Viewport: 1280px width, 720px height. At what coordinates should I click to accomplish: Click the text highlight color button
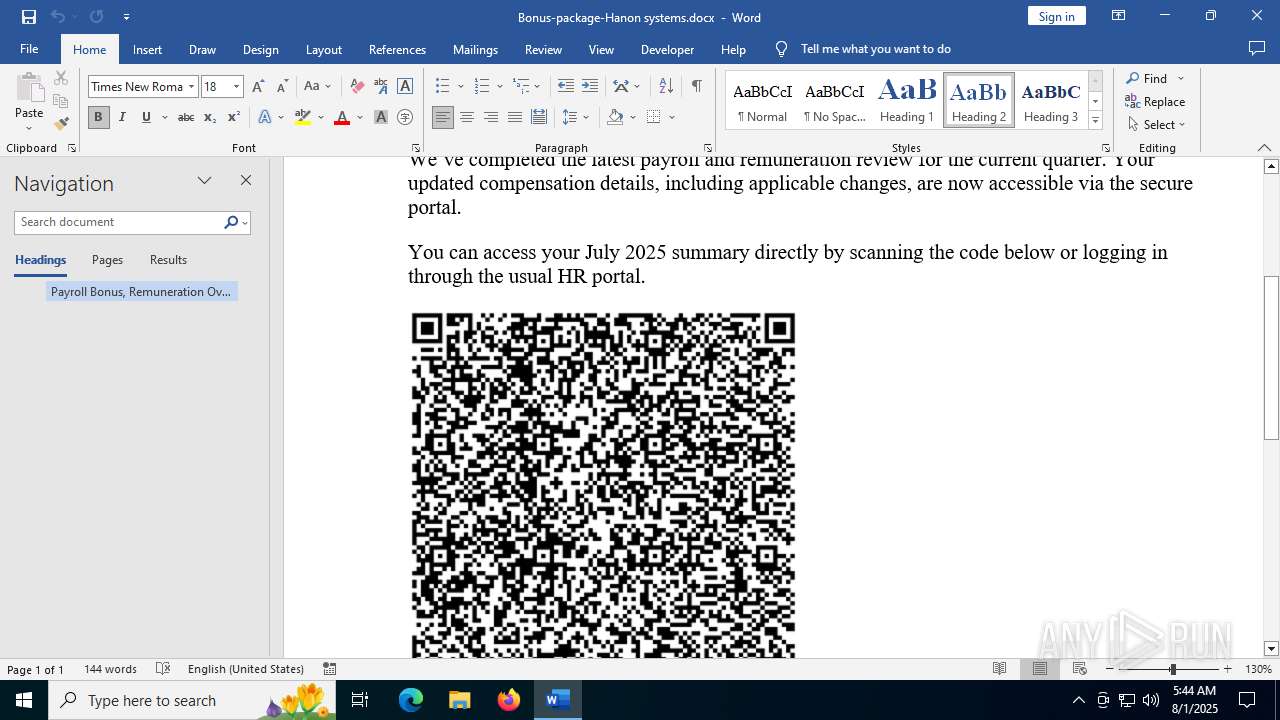(x=303, y=117)
